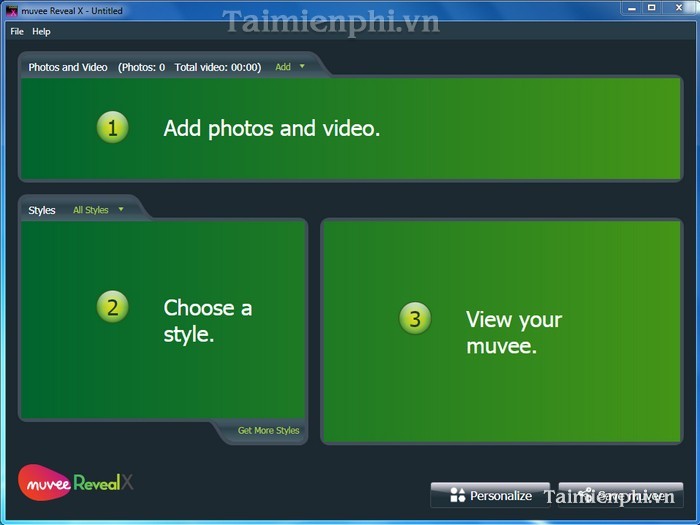Click the share icon on Save/Share button

[x=584, y=495]
